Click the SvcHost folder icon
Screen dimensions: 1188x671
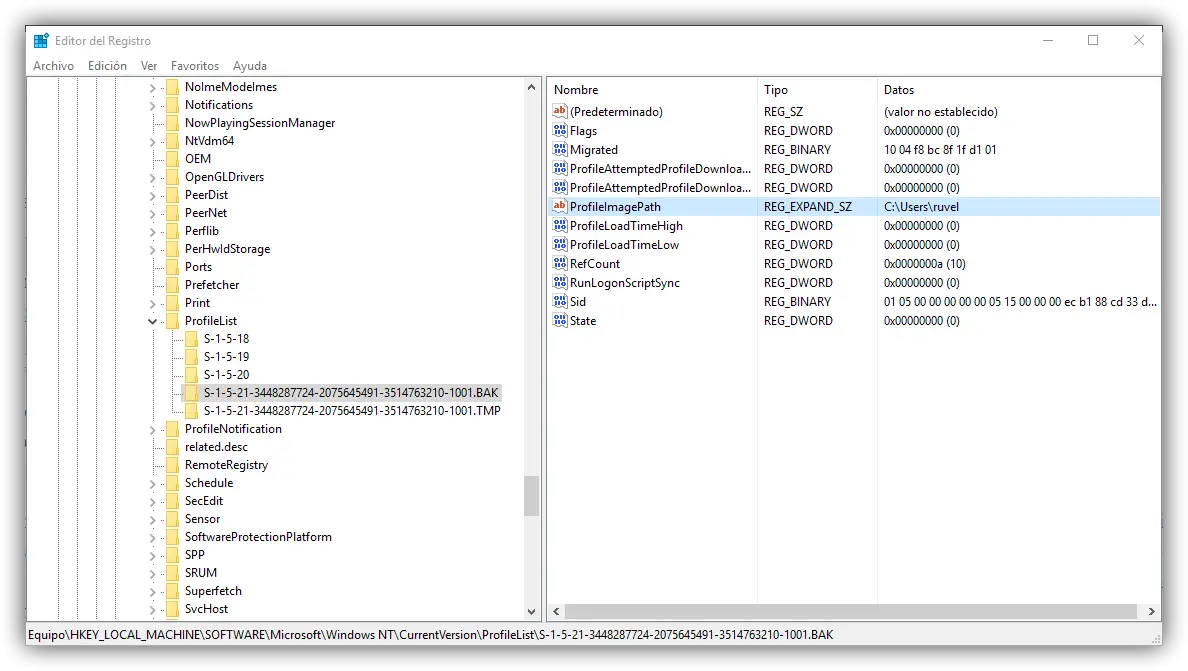click(173, 608)
